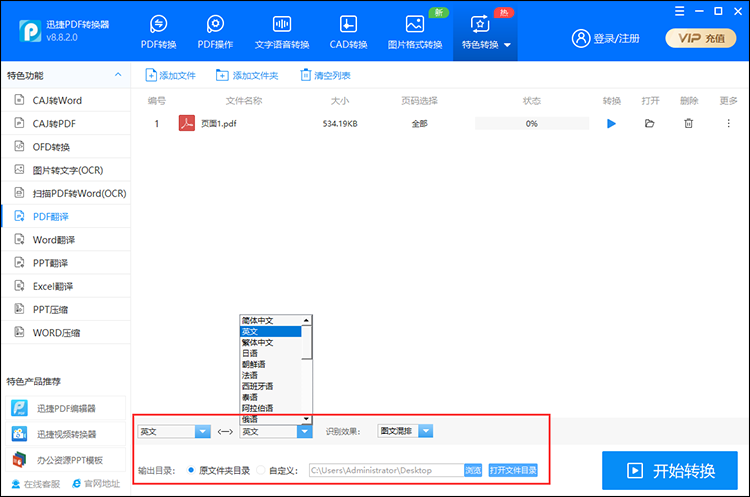Choose 西班牙语 from language list
Screen dimensions: 750x497
tap(271, 387)
